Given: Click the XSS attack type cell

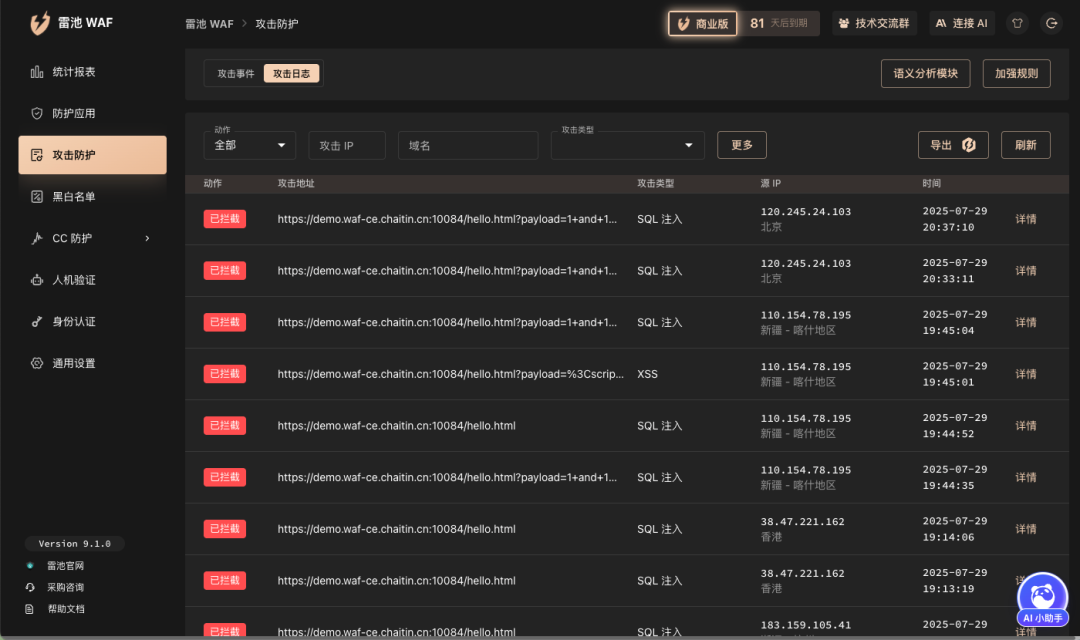Looking at the screenshot, I should pos(647,374).
